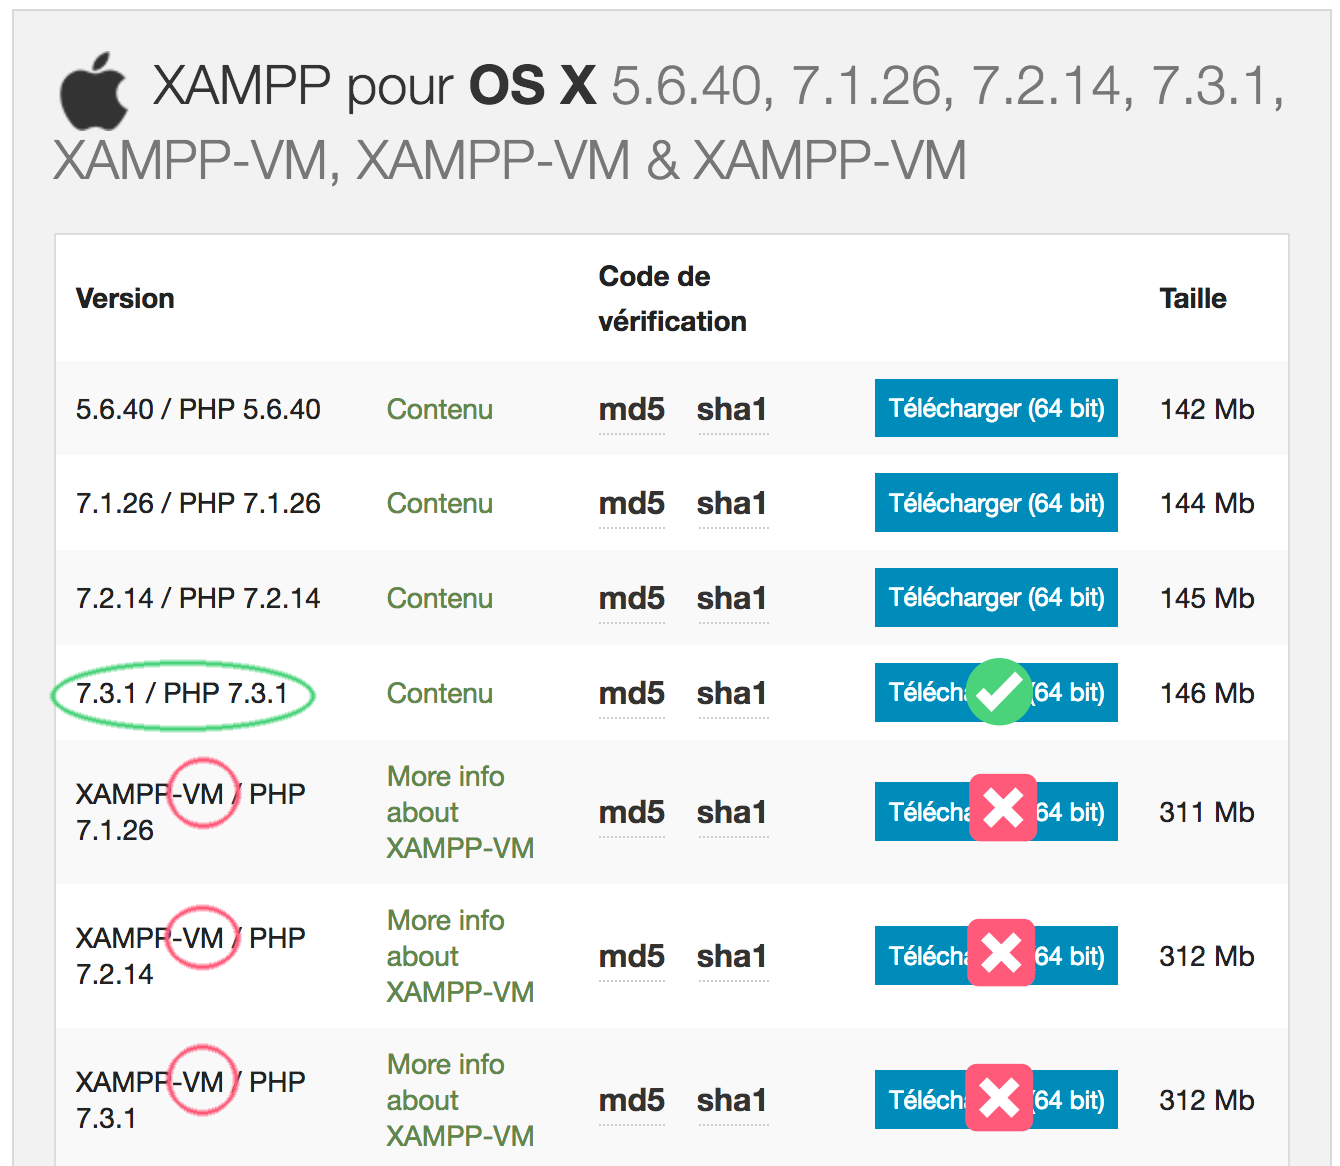Image resolution: width=1340 pixels, height=1166 pixels.
Task: Show sha1 checksum for XAMPP-VM PHP 7.2.14
Action: click(732, 957)
